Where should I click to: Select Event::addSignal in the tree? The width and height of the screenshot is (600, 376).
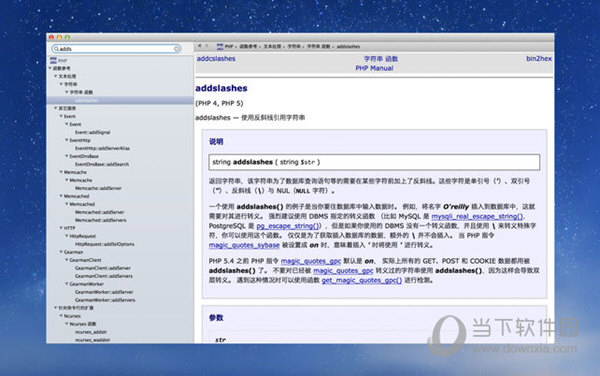(93, 132)
